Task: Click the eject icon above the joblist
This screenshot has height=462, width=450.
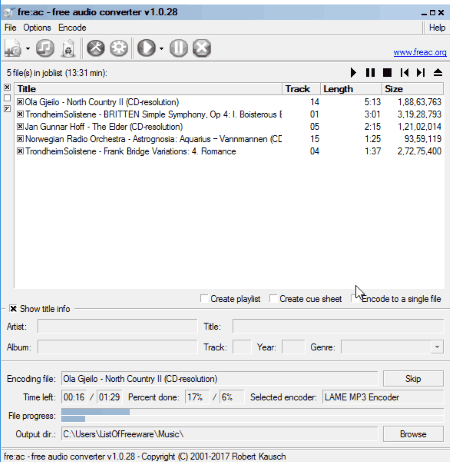Action: (x=438, y=72)
